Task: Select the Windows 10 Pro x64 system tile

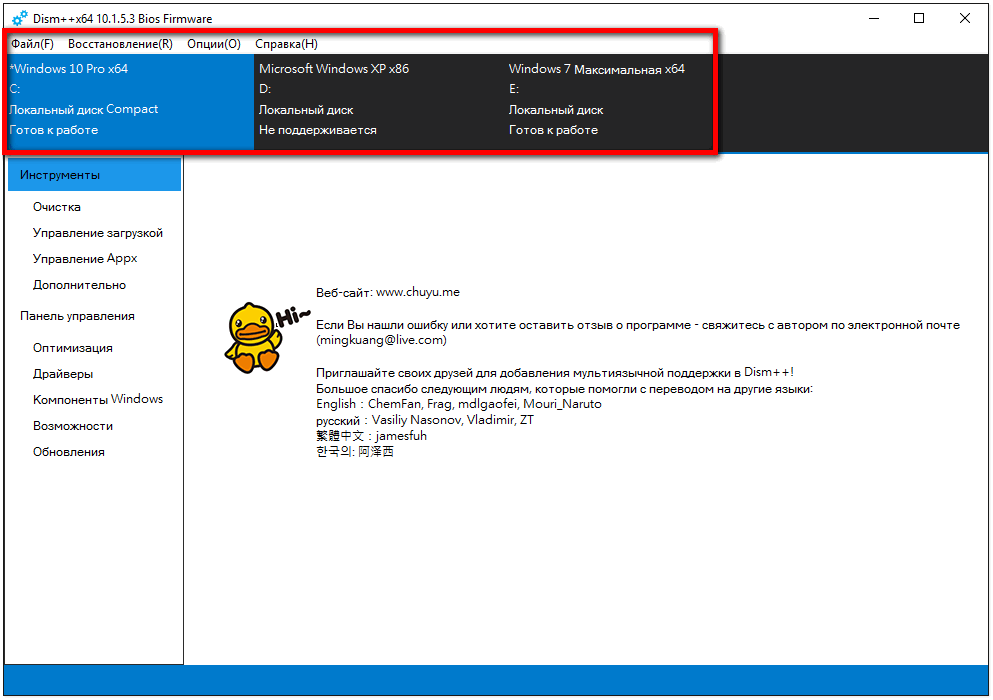Action: coord(130,100)
